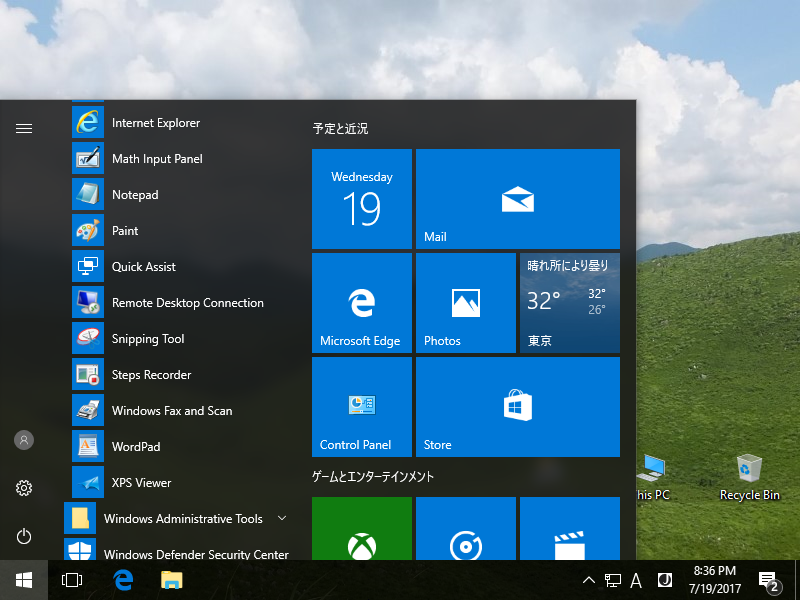The height and width of the screenshot is (600, 800).
Task: Open Task View from the taskbar
Action: [72, 580]
